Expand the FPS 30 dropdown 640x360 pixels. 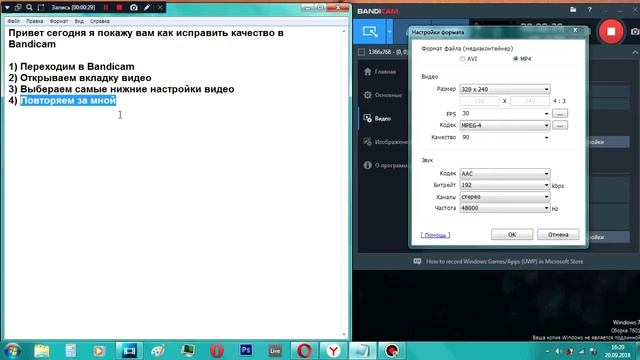(505, 113)
